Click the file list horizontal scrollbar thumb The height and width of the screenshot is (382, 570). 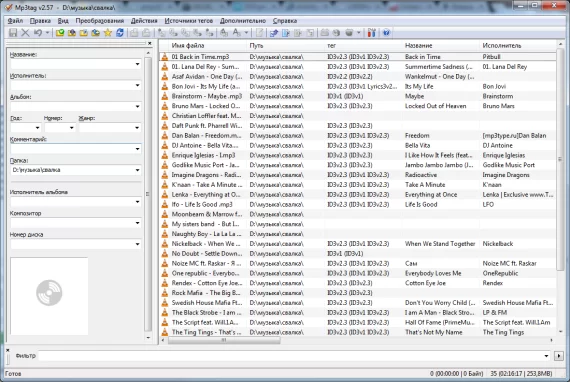pos(224,340)
